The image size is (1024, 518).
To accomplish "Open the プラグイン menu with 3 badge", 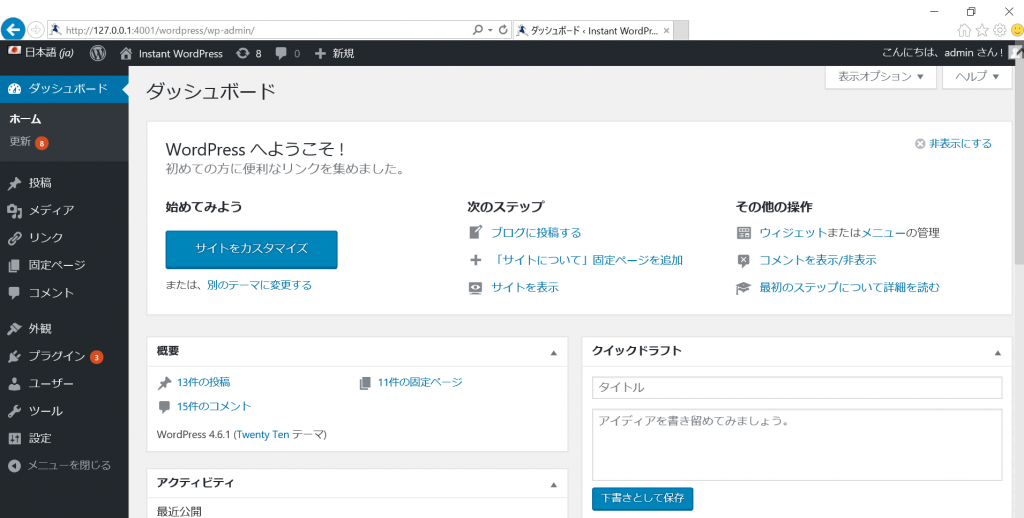I will click(64, 356).
